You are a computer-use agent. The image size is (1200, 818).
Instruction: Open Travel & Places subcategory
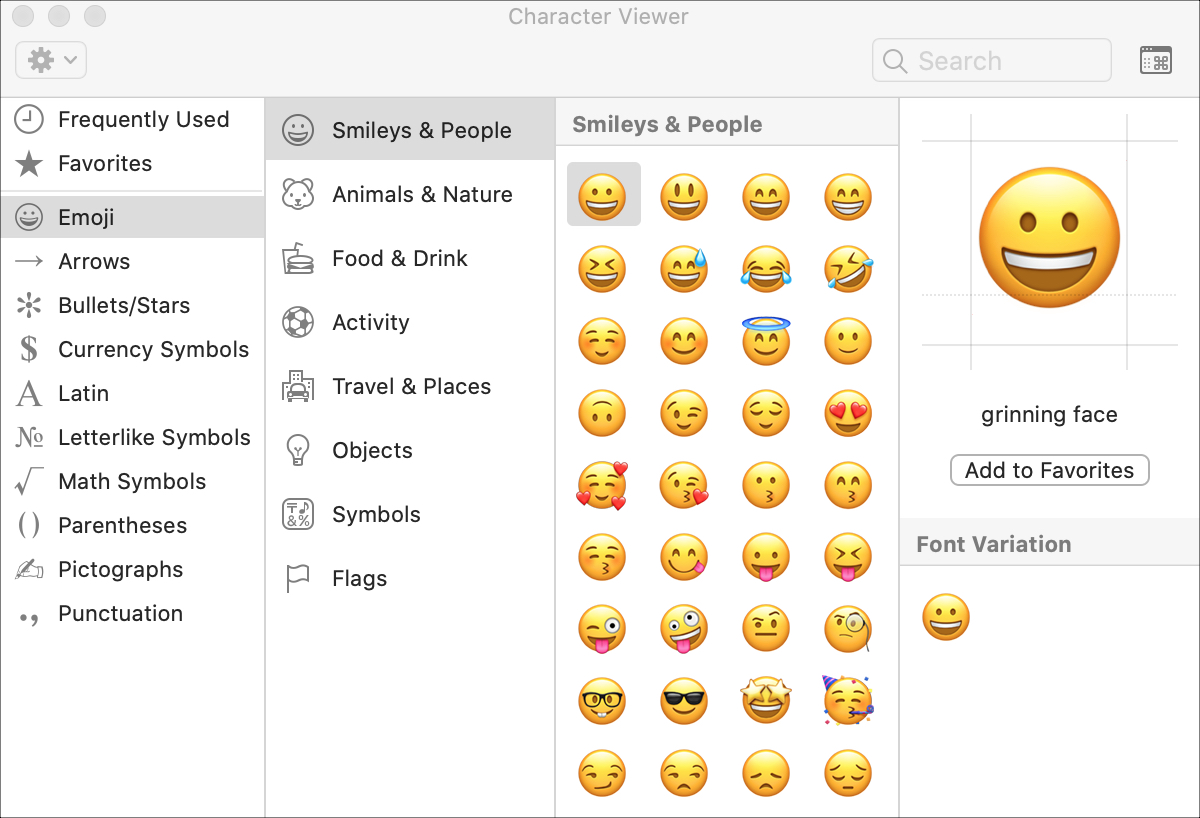(410, 386)
